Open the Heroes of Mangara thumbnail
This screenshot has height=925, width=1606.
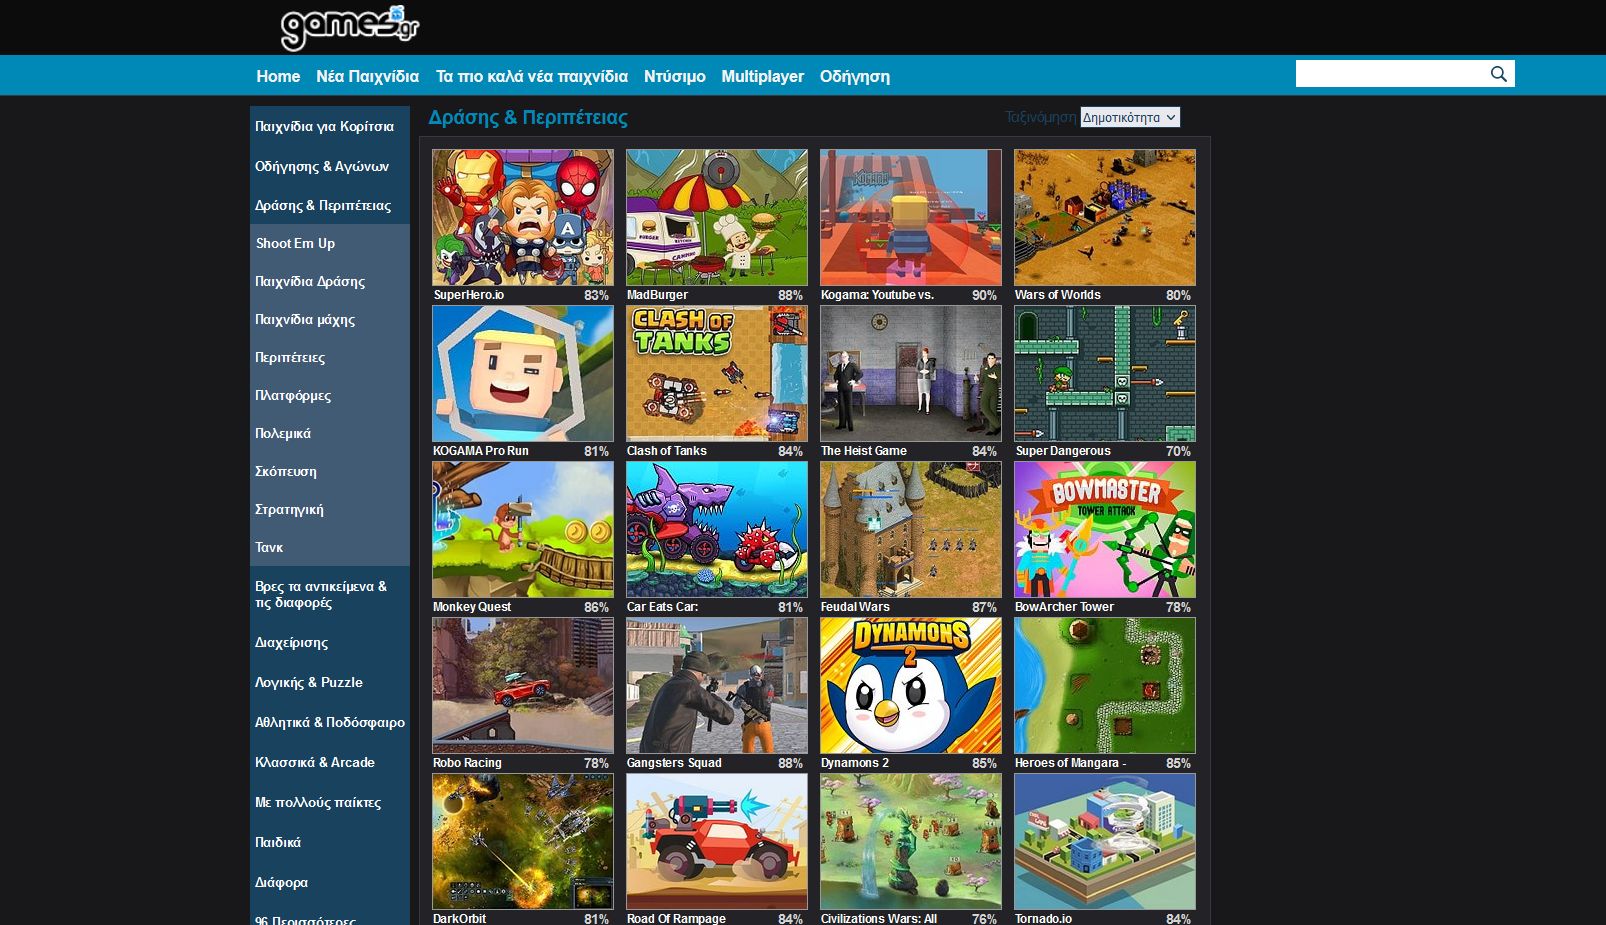(x=1105, y=686)
